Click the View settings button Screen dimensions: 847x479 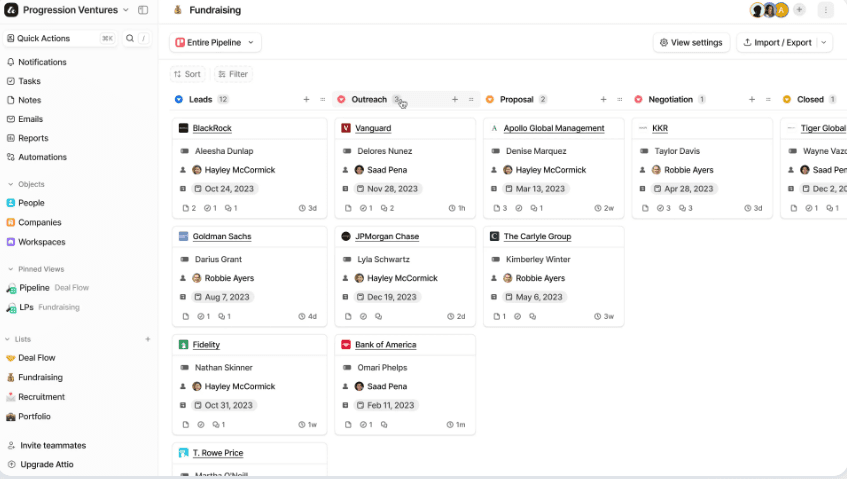pyautogui.click(x=691, y=43)
